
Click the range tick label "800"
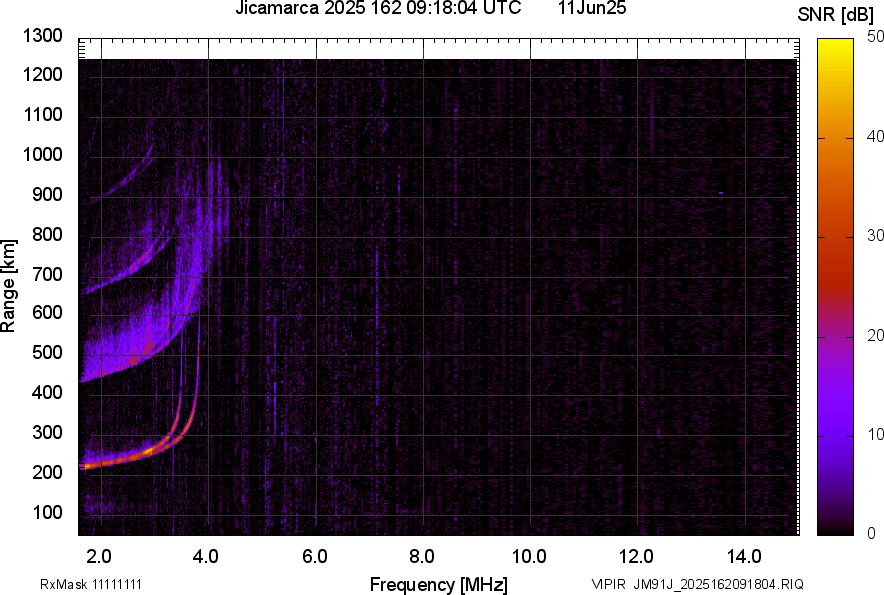pos(47,234)
